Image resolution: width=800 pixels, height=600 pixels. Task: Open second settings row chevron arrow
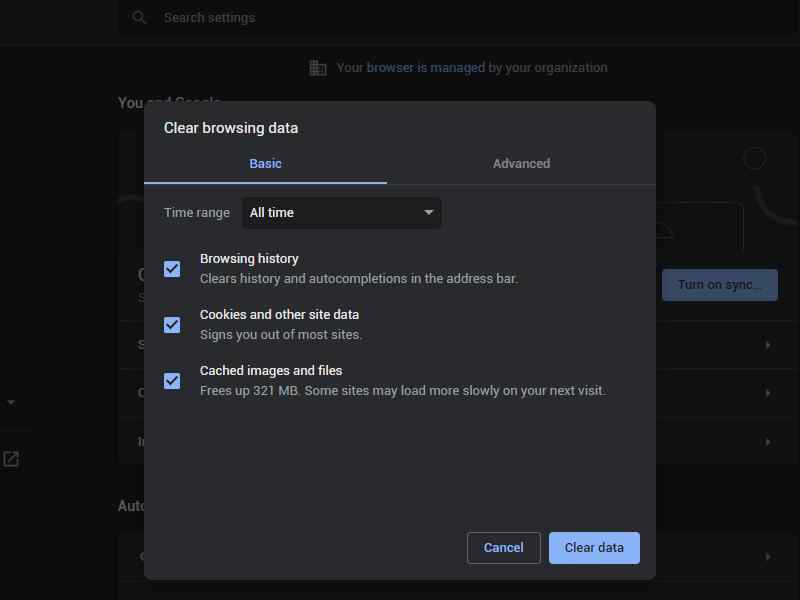[768, 393]
